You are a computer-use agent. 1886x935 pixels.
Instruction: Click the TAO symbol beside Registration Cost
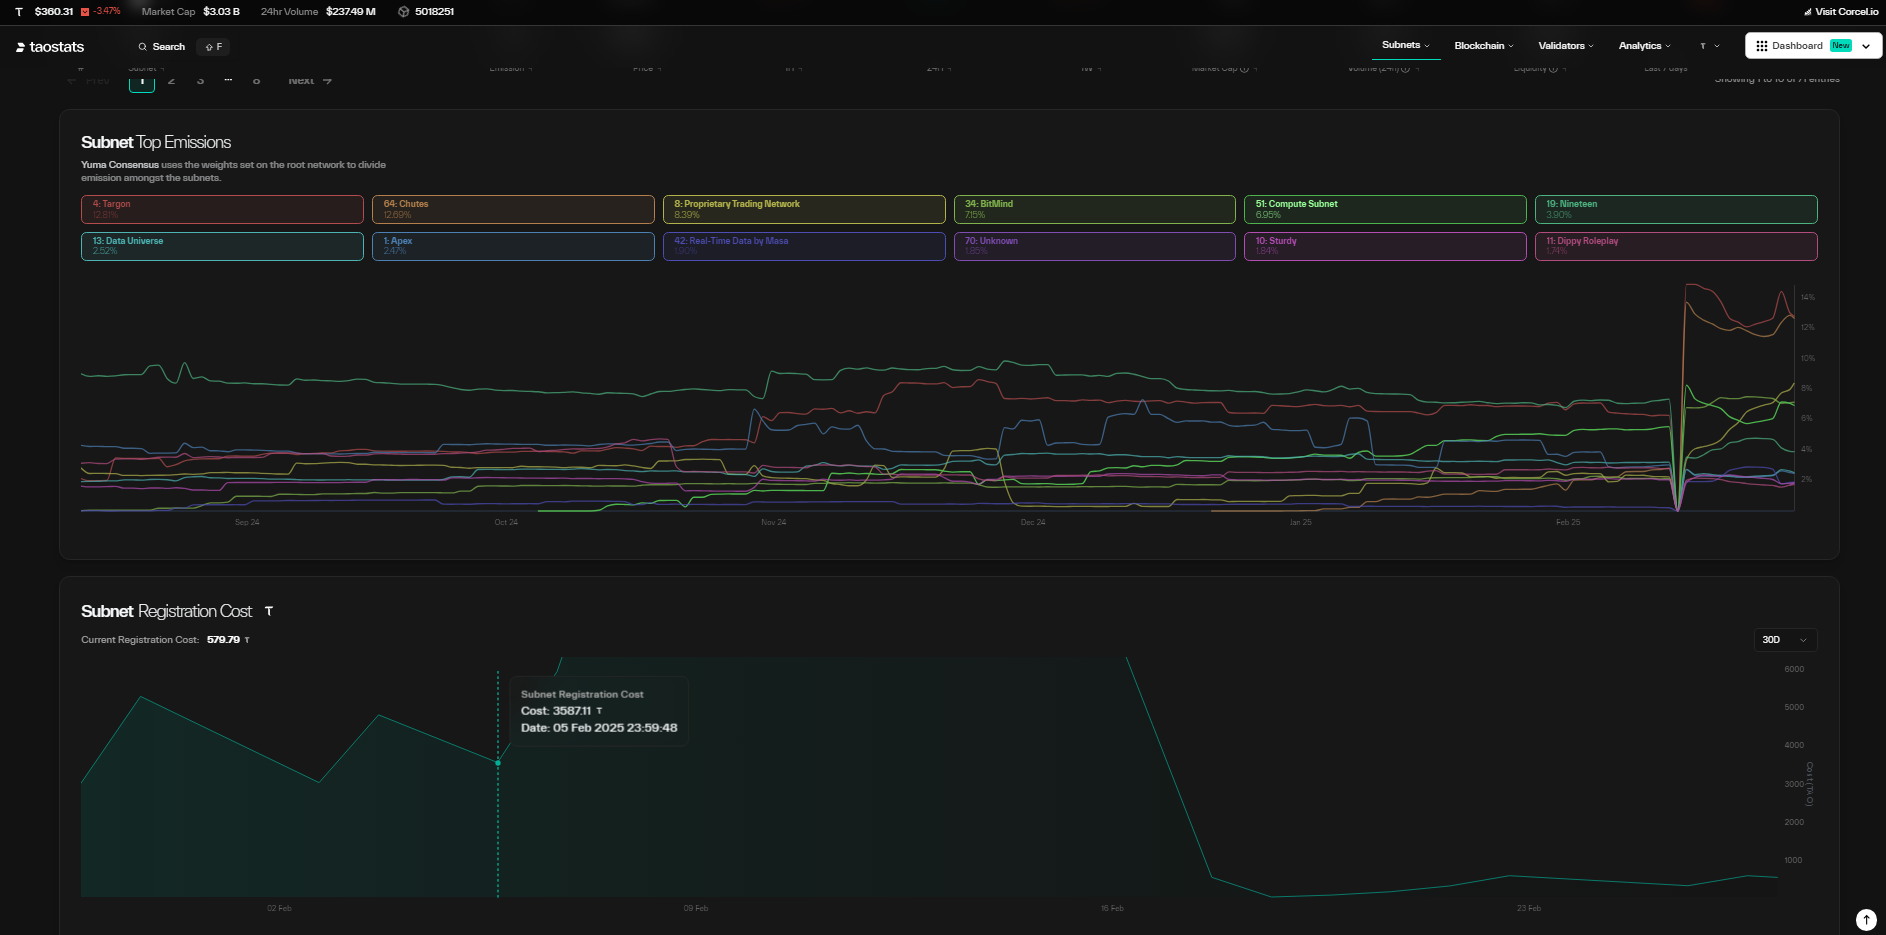269,611
